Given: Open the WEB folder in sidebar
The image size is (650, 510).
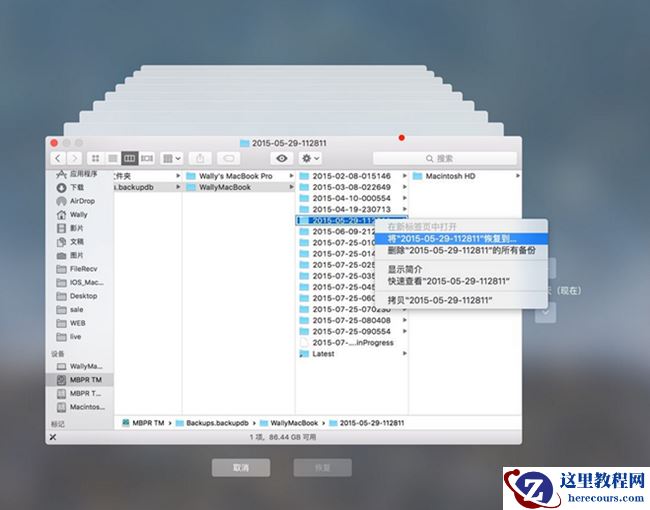Looking at the screenshot, I should (x=79, y=323).
